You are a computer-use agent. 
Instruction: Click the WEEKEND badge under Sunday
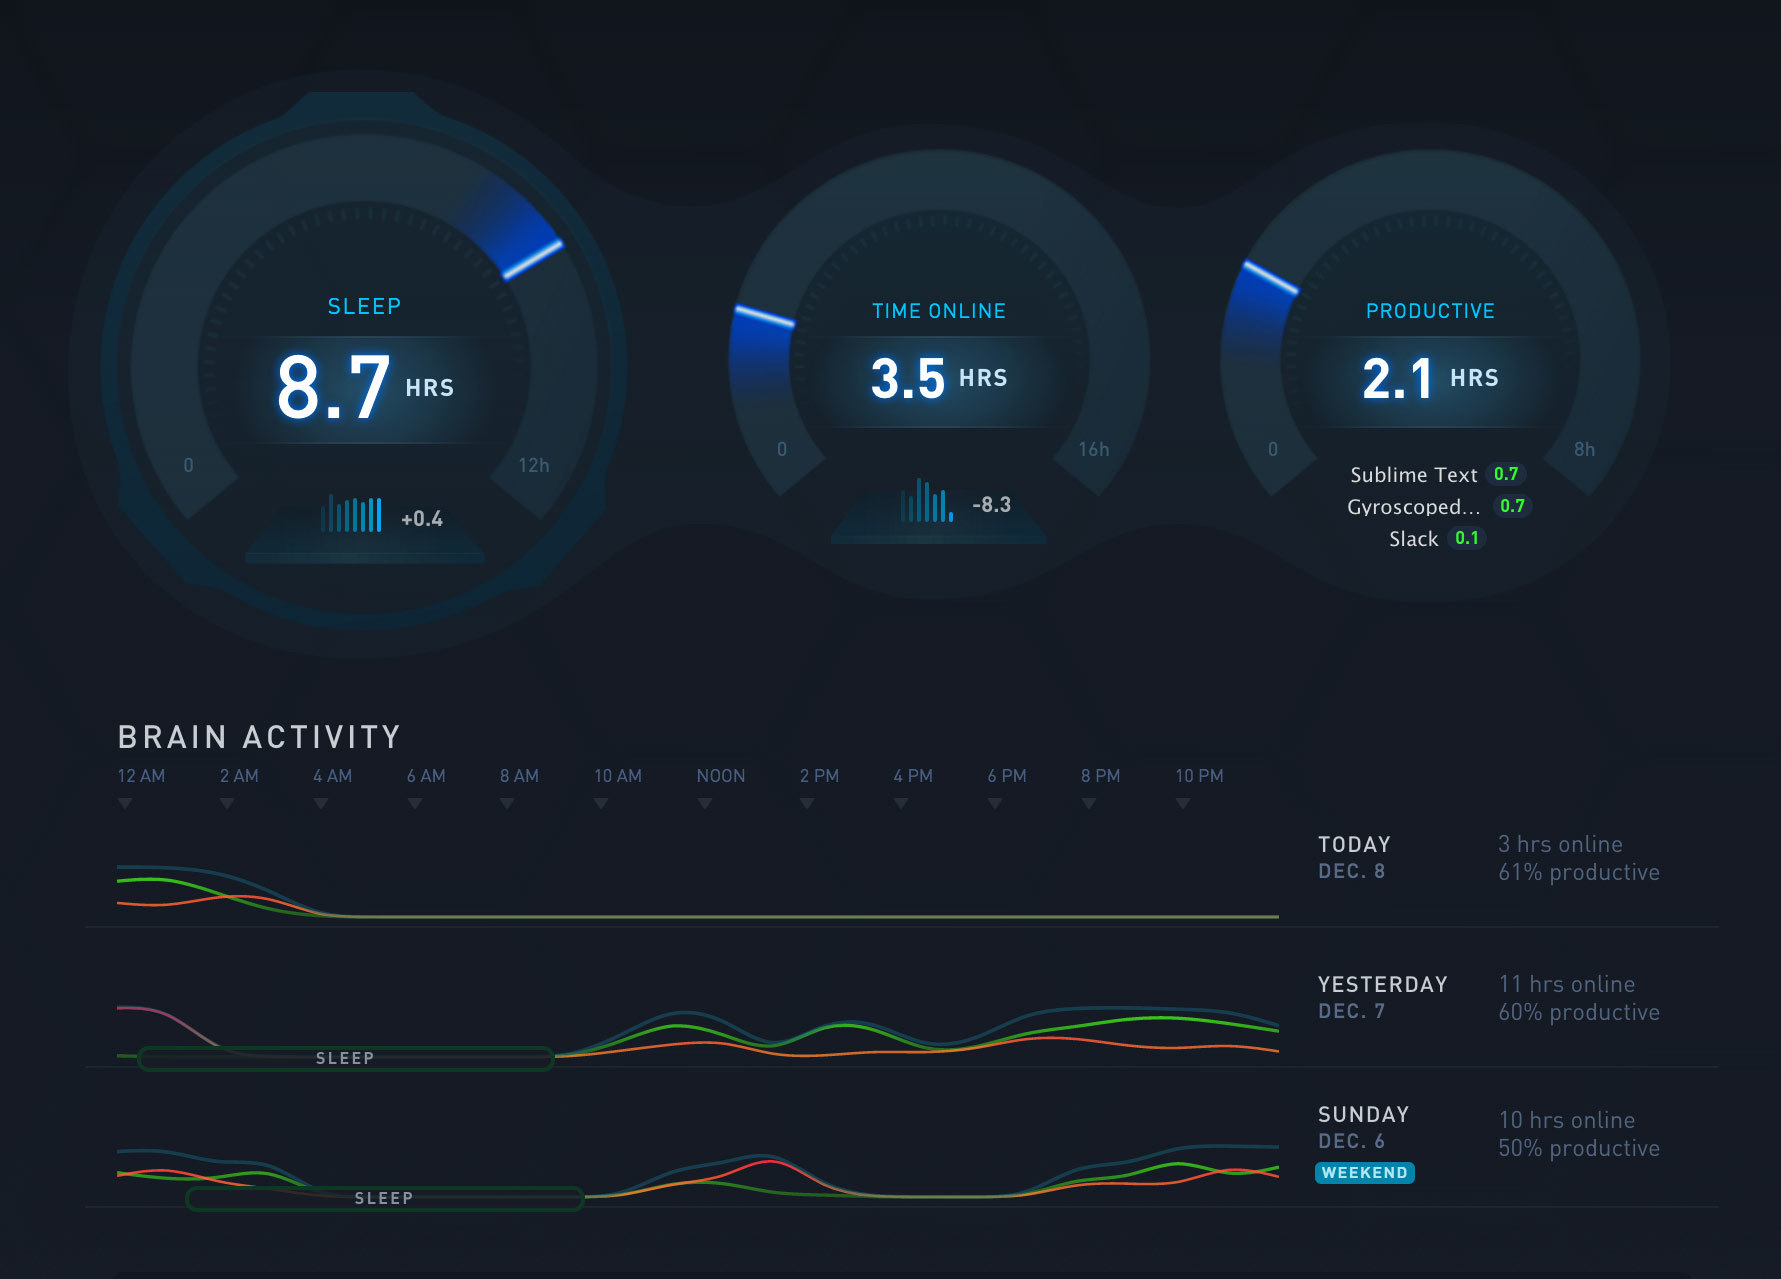click(x=1364, y=1172)
